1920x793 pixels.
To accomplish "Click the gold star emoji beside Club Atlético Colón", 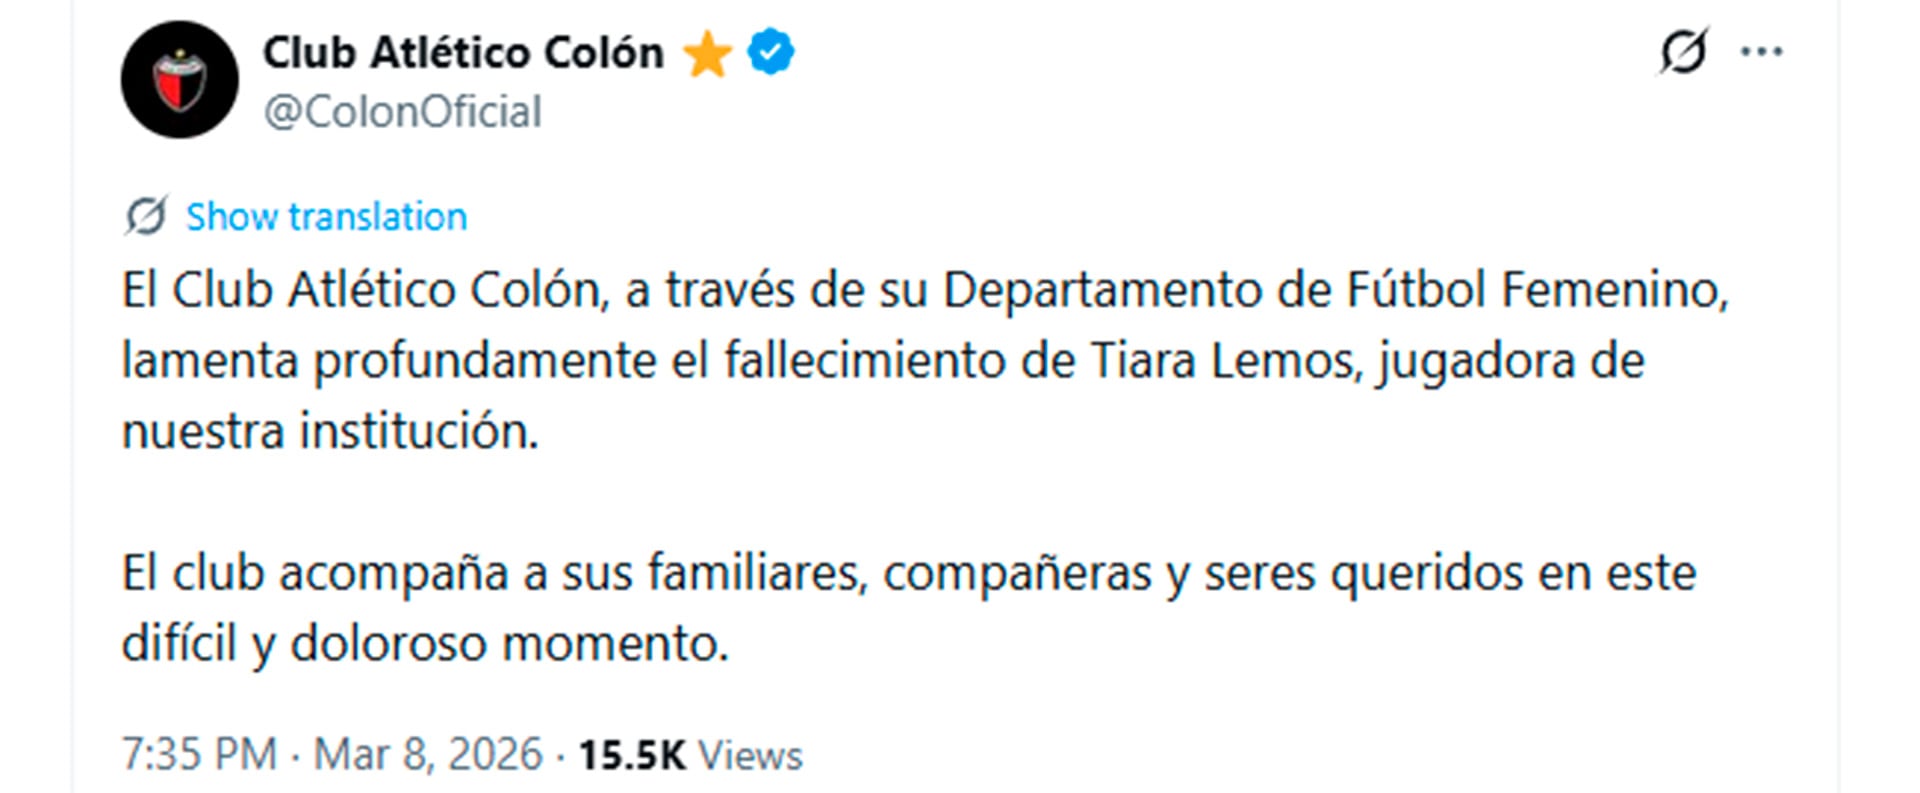I will point(710,52).
